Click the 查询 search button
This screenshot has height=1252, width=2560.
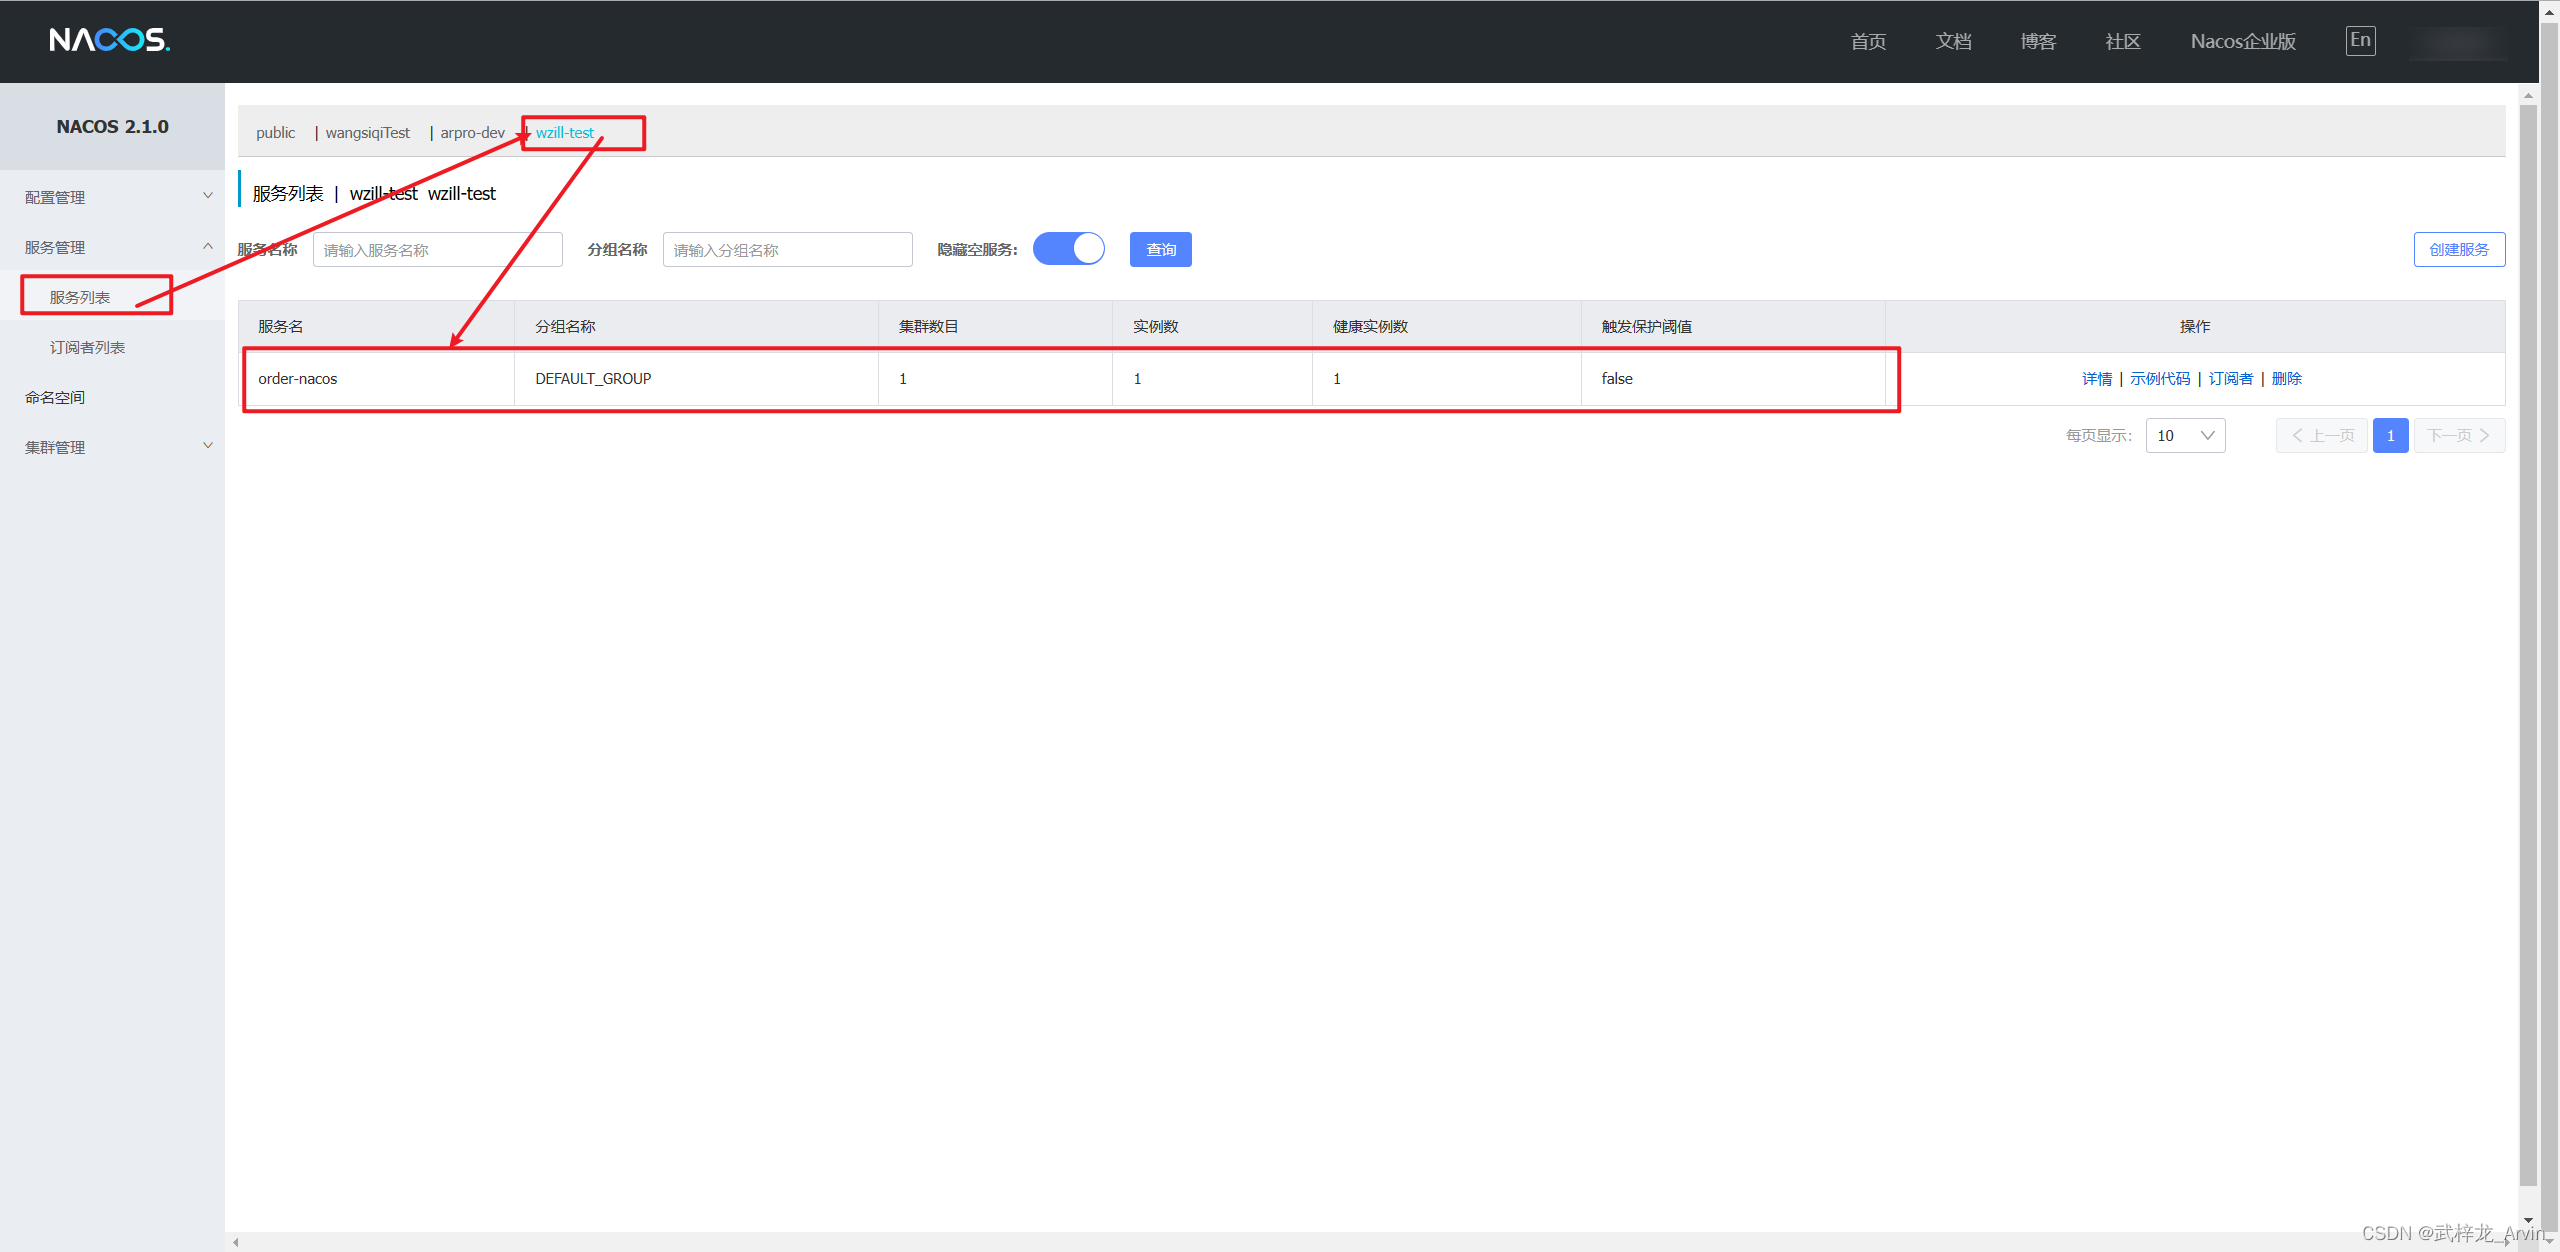coord(1160,249)
